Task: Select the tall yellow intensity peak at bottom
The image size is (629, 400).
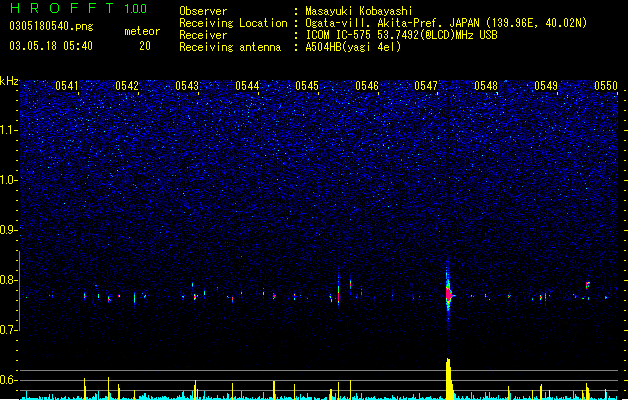Action: (449, 379)
